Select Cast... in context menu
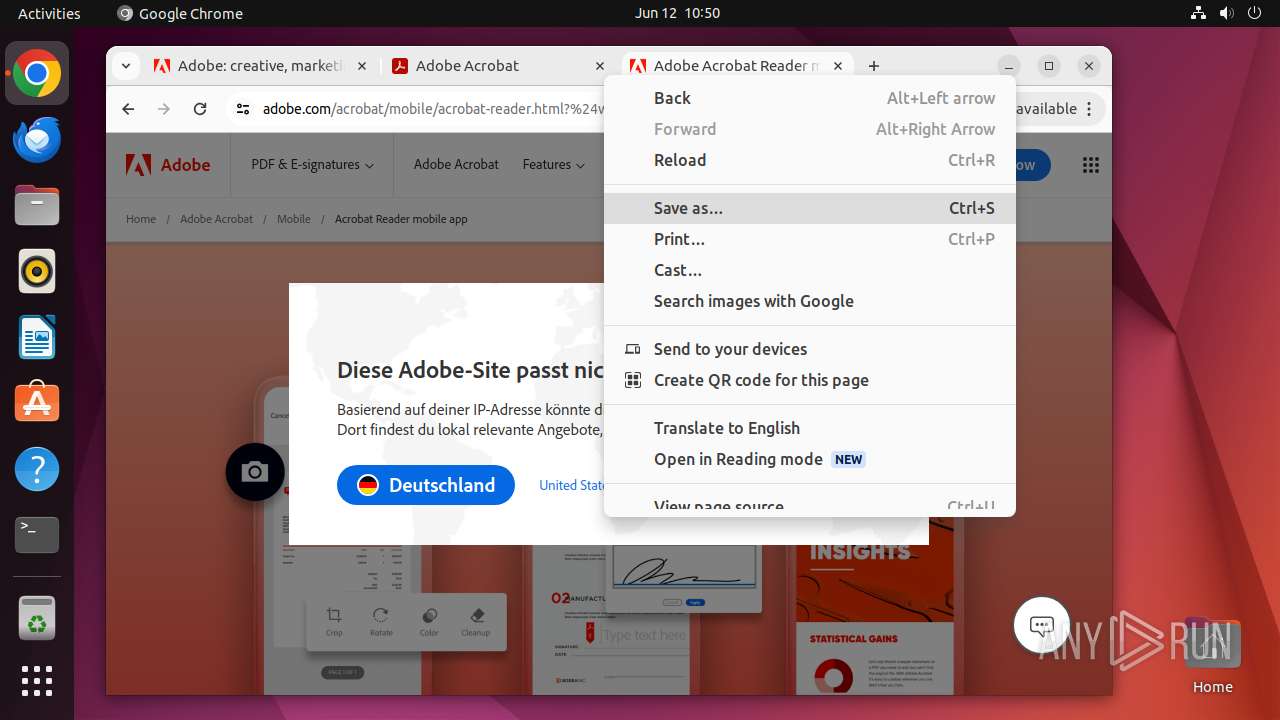Viewport: 1280px width, 720px height. tap(810, 270)
